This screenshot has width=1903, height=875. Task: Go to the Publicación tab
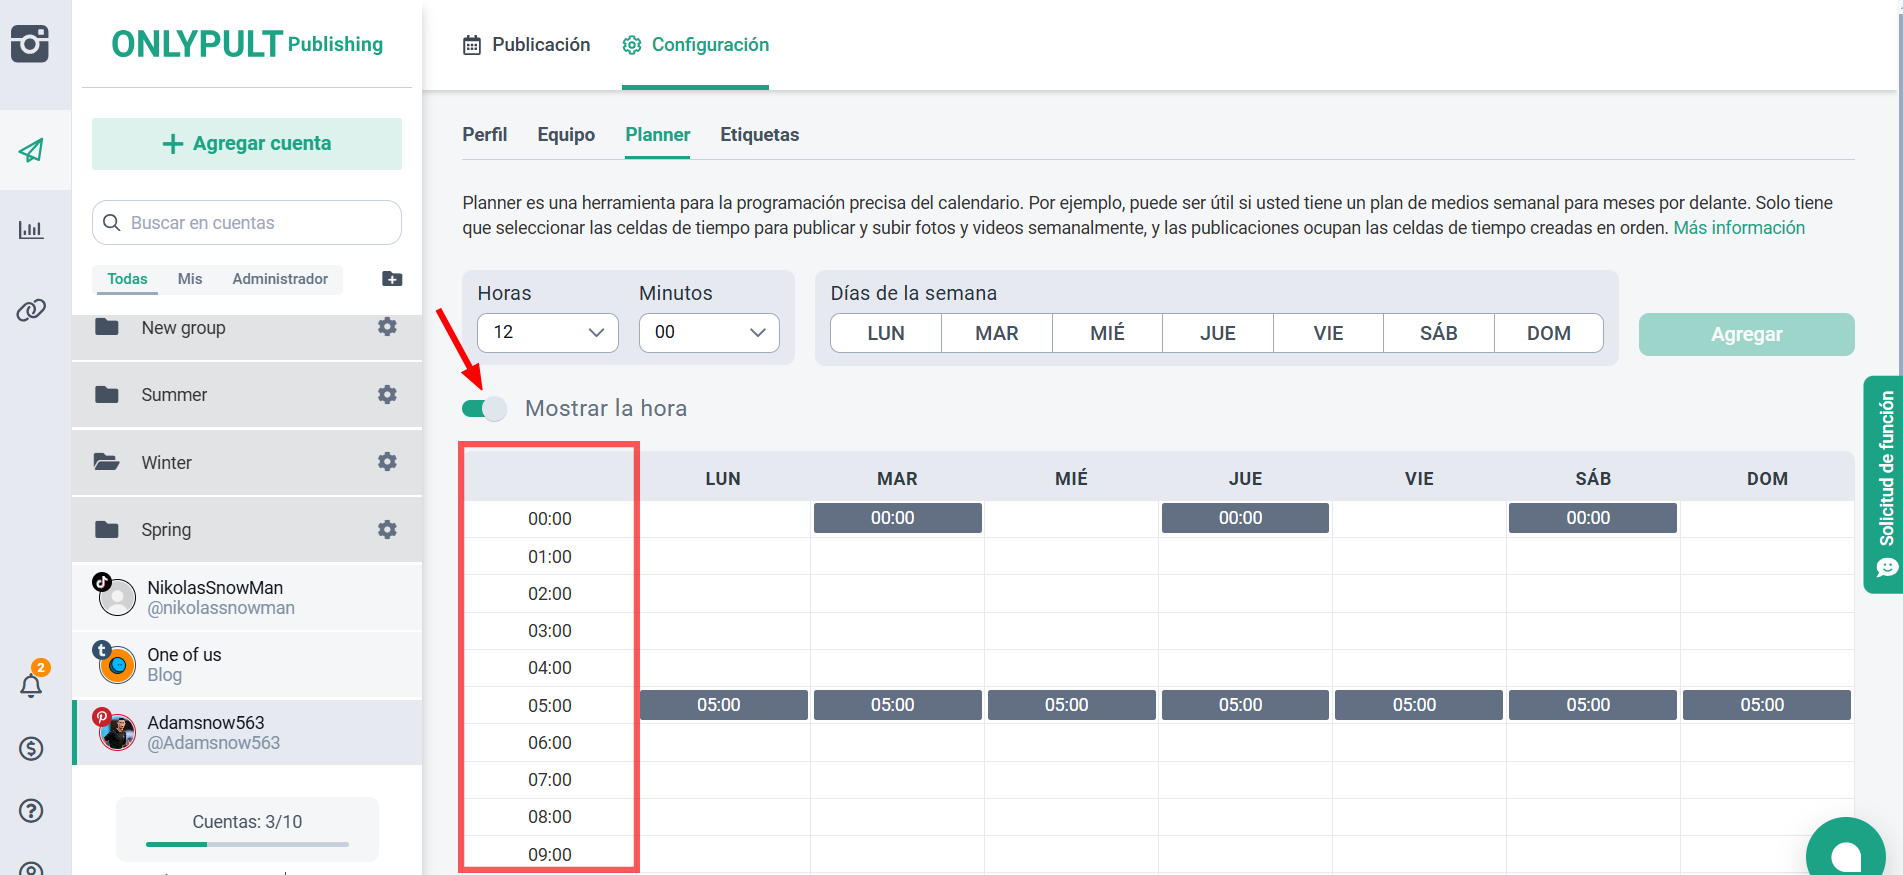click(x=526, y=45)
